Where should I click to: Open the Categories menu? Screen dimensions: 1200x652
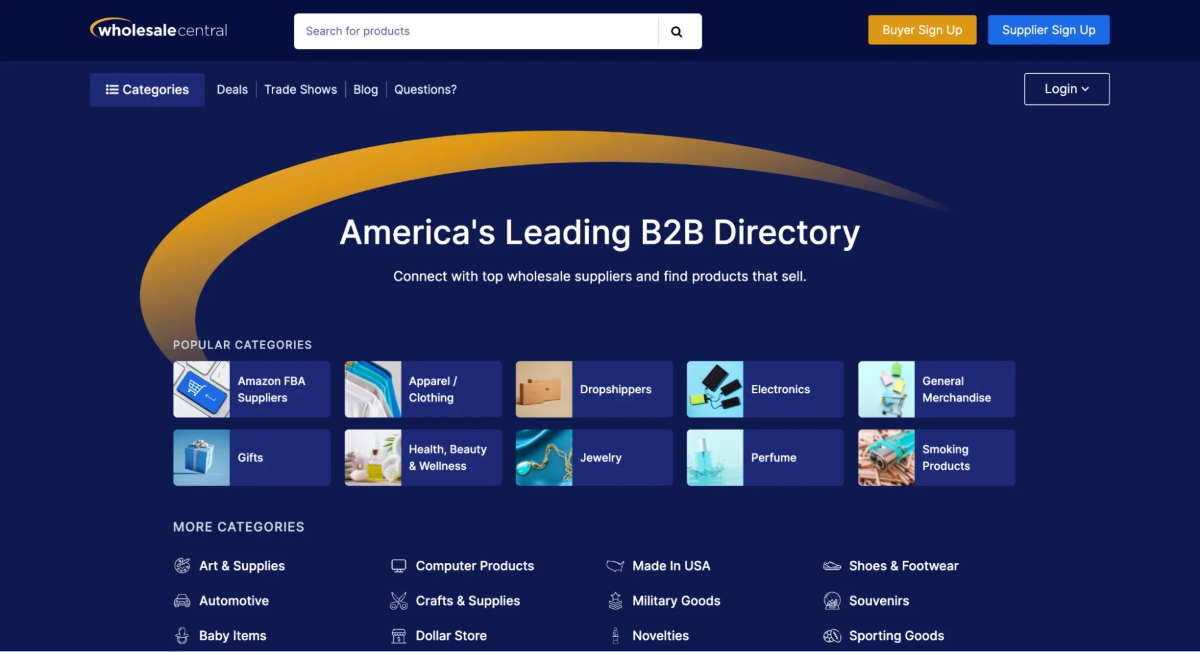[146, 89]
